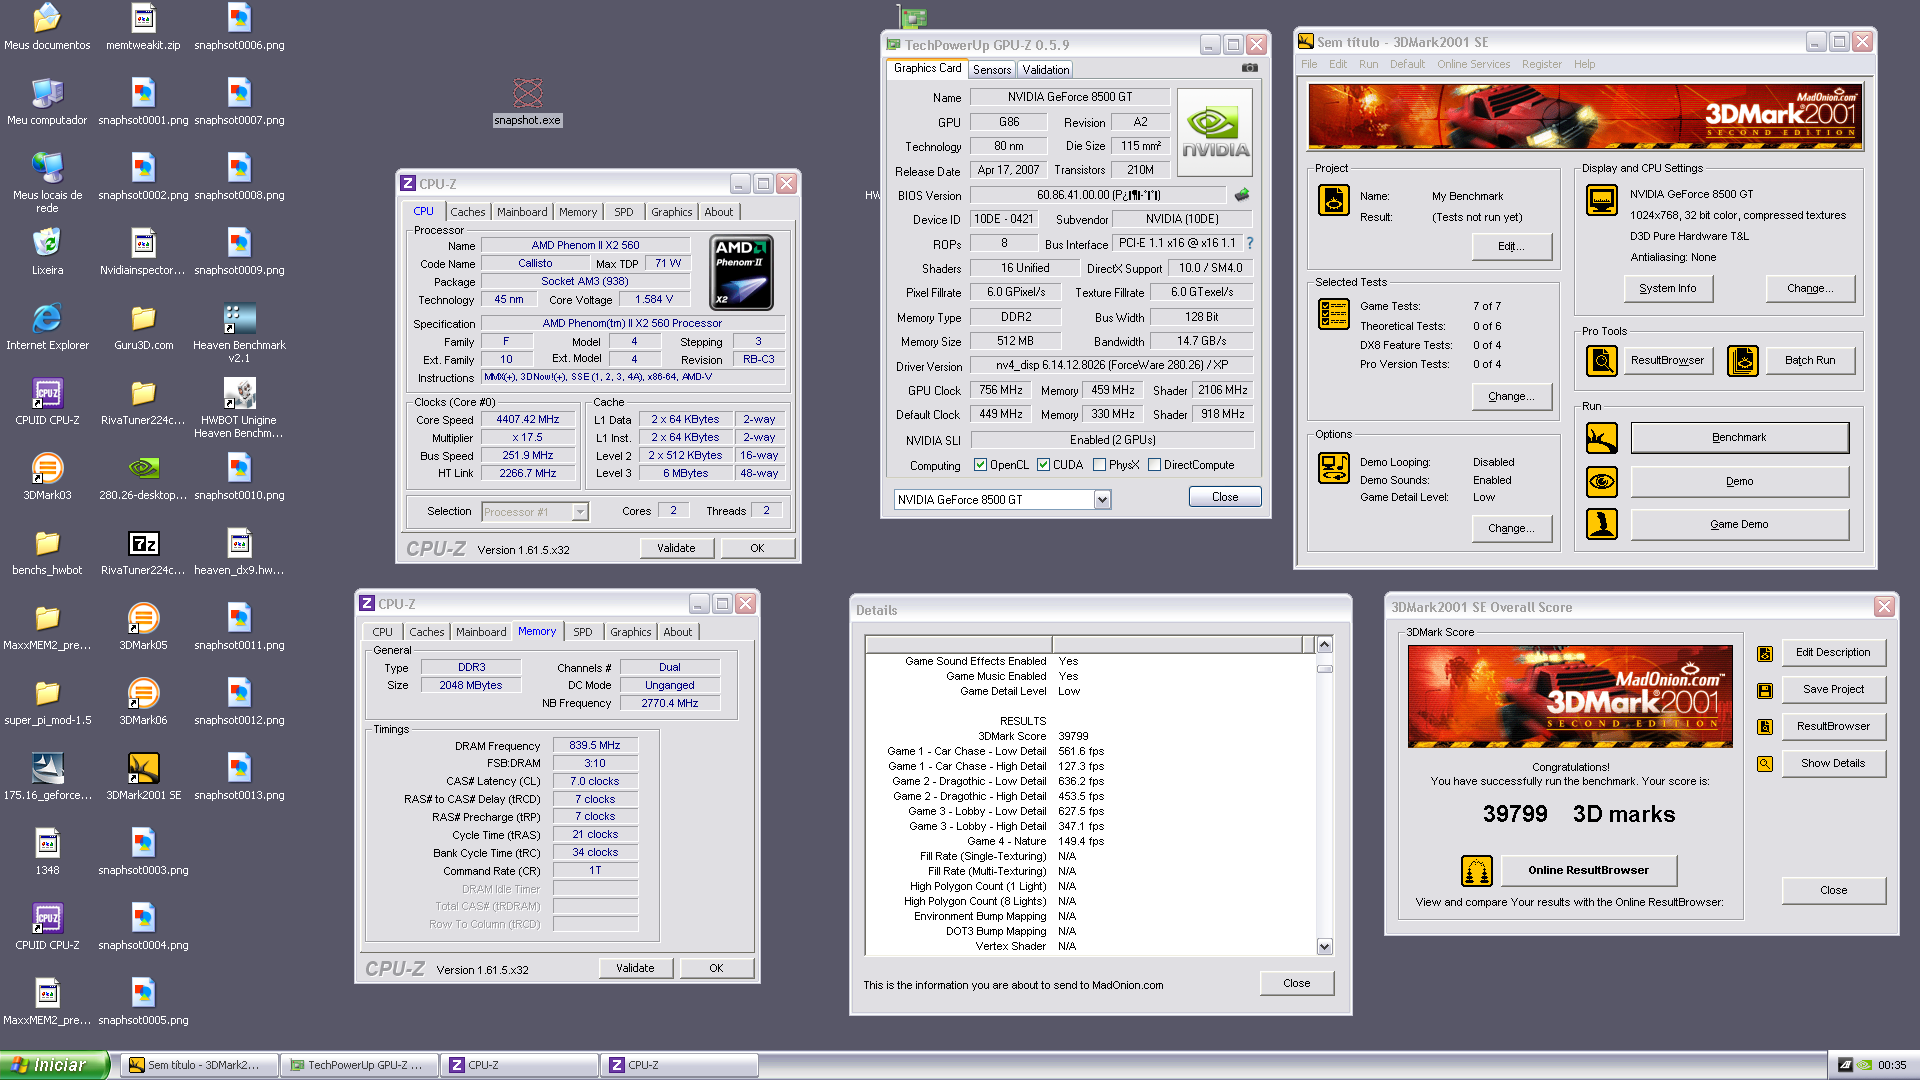The image size is (1920, 1080).
Task: Open the Processor #1 selection dropdown
Action: [x=579, y=512]
